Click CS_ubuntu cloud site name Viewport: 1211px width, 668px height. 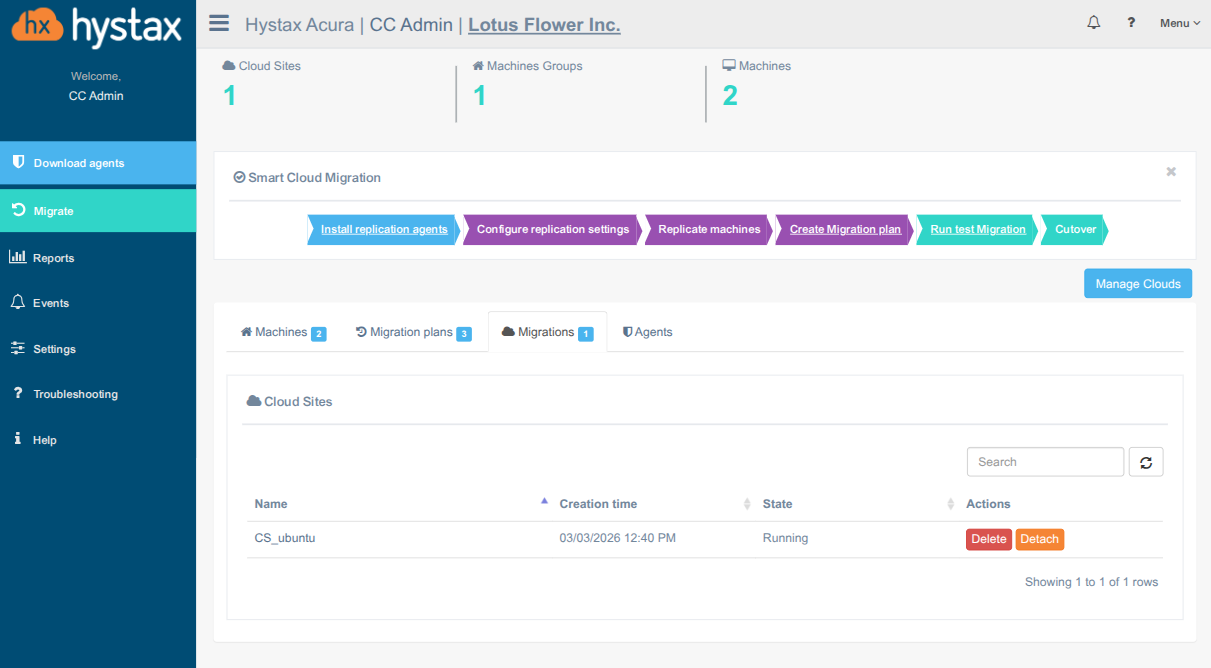[285, 538]
